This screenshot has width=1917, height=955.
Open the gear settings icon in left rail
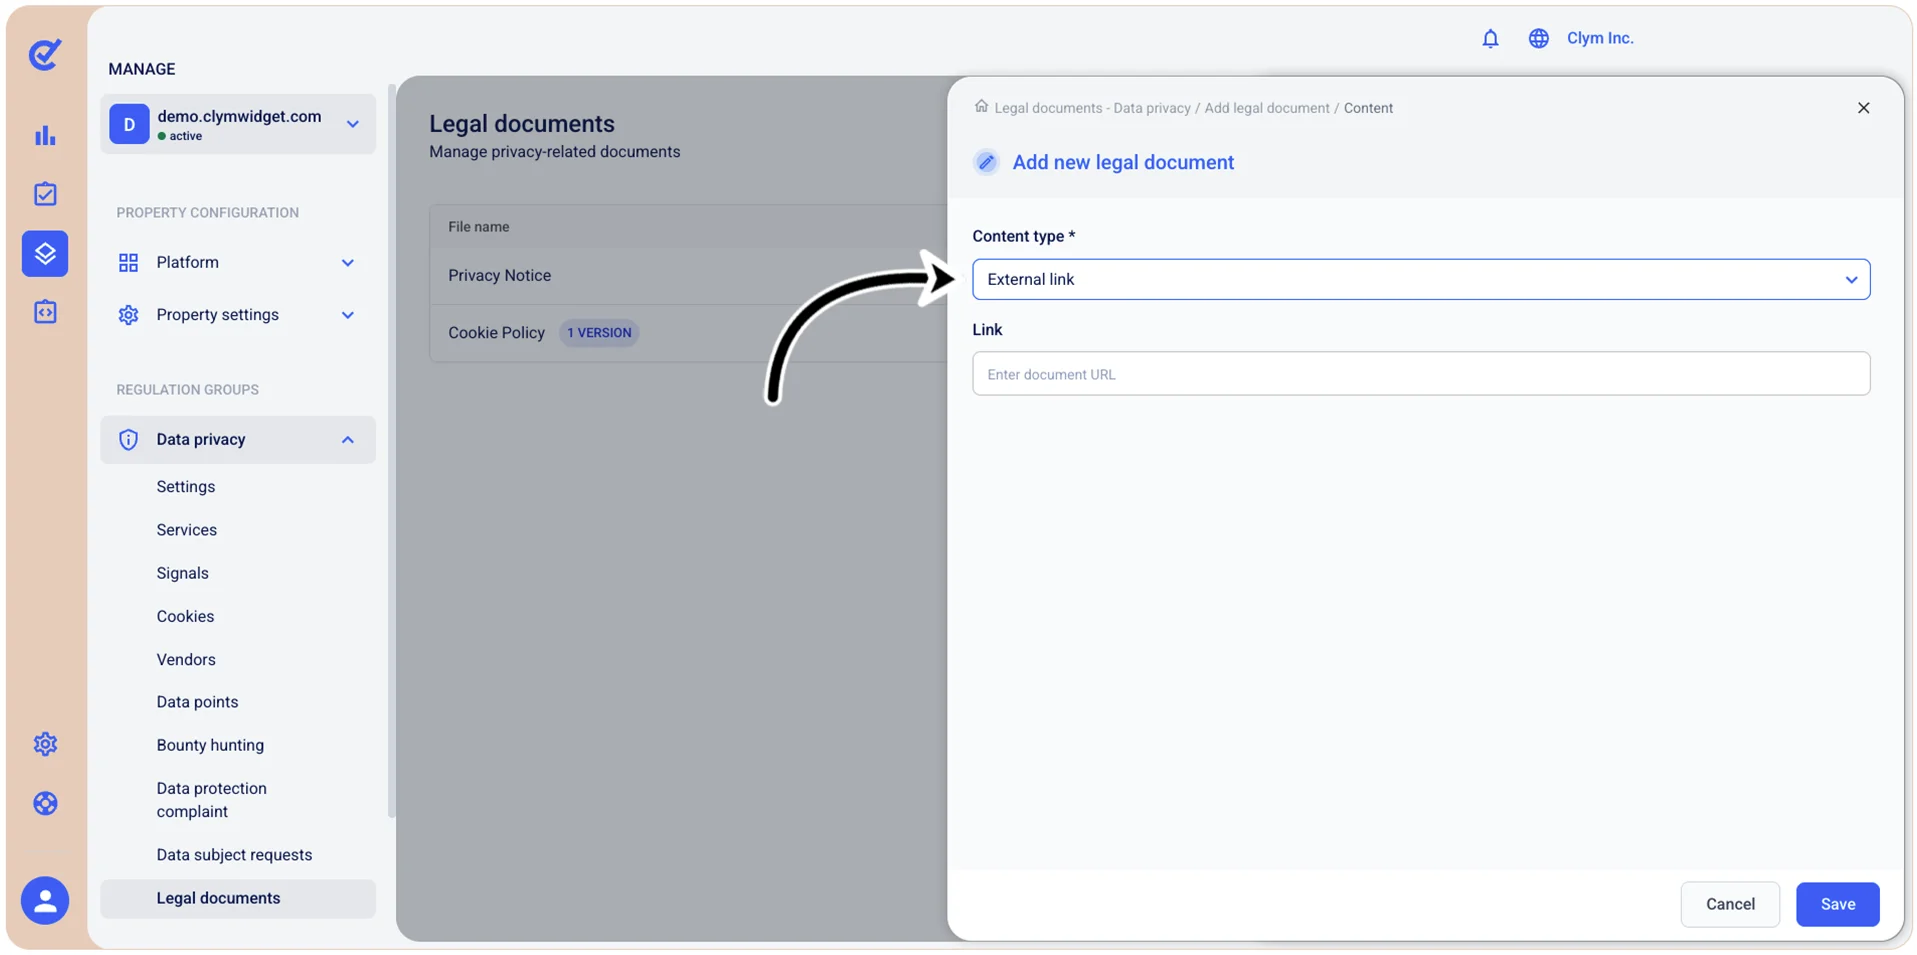pyautogui.click(x=45, y=744)
